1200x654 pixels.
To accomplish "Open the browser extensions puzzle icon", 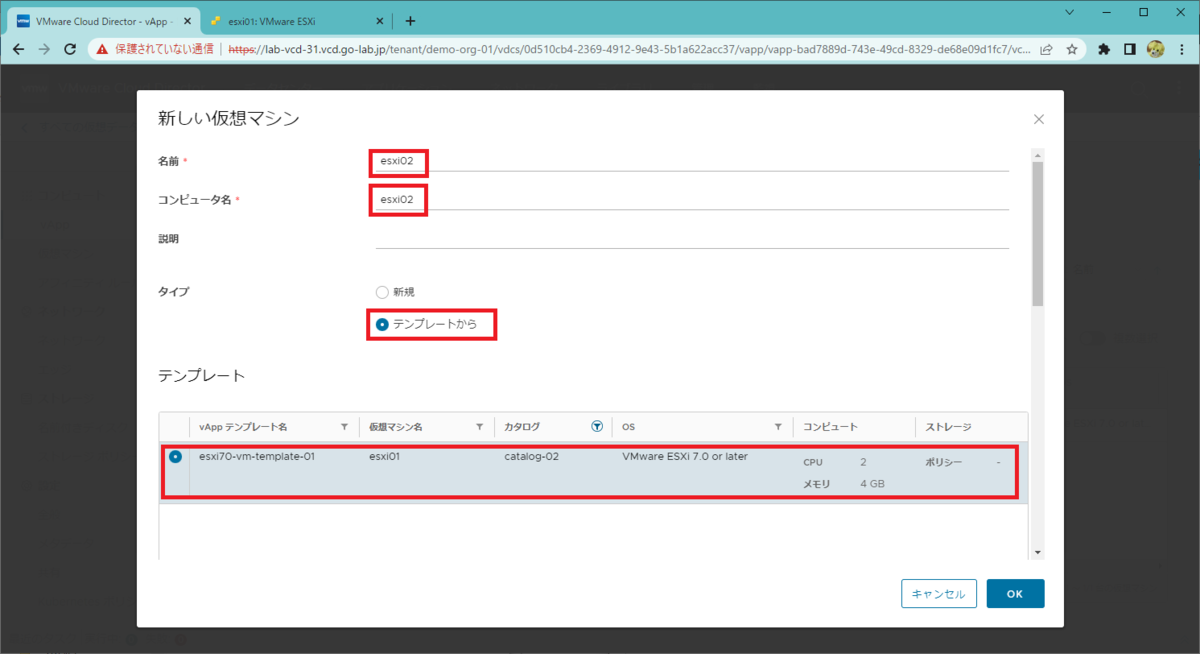I will (x=1104, y=49).
